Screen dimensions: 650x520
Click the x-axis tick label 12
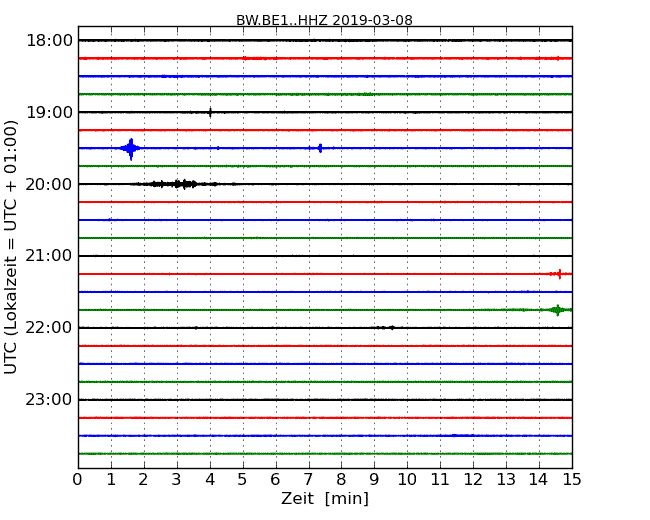tap(473, 479)
